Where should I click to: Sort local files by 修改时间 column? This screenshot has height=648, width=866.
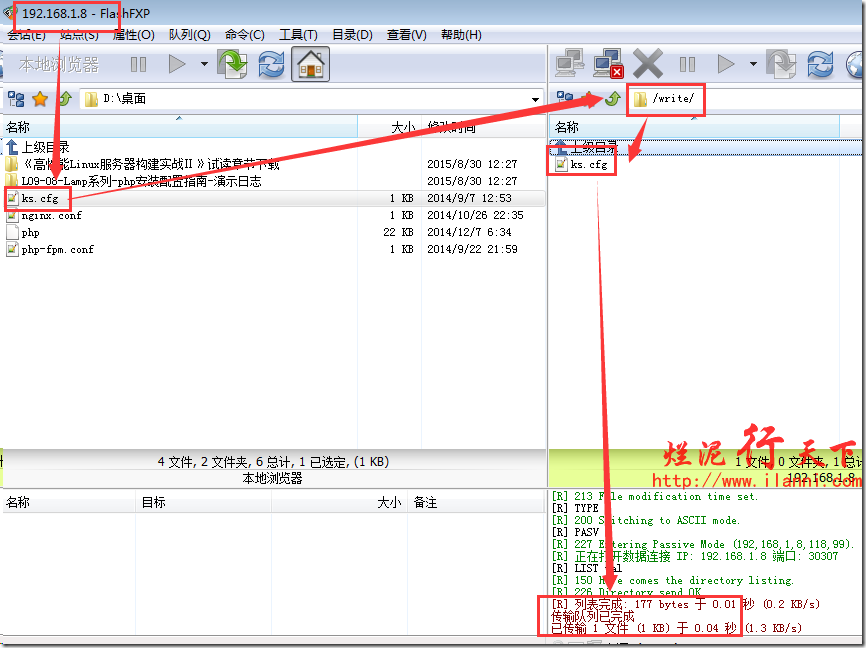[x=483, y=127]
